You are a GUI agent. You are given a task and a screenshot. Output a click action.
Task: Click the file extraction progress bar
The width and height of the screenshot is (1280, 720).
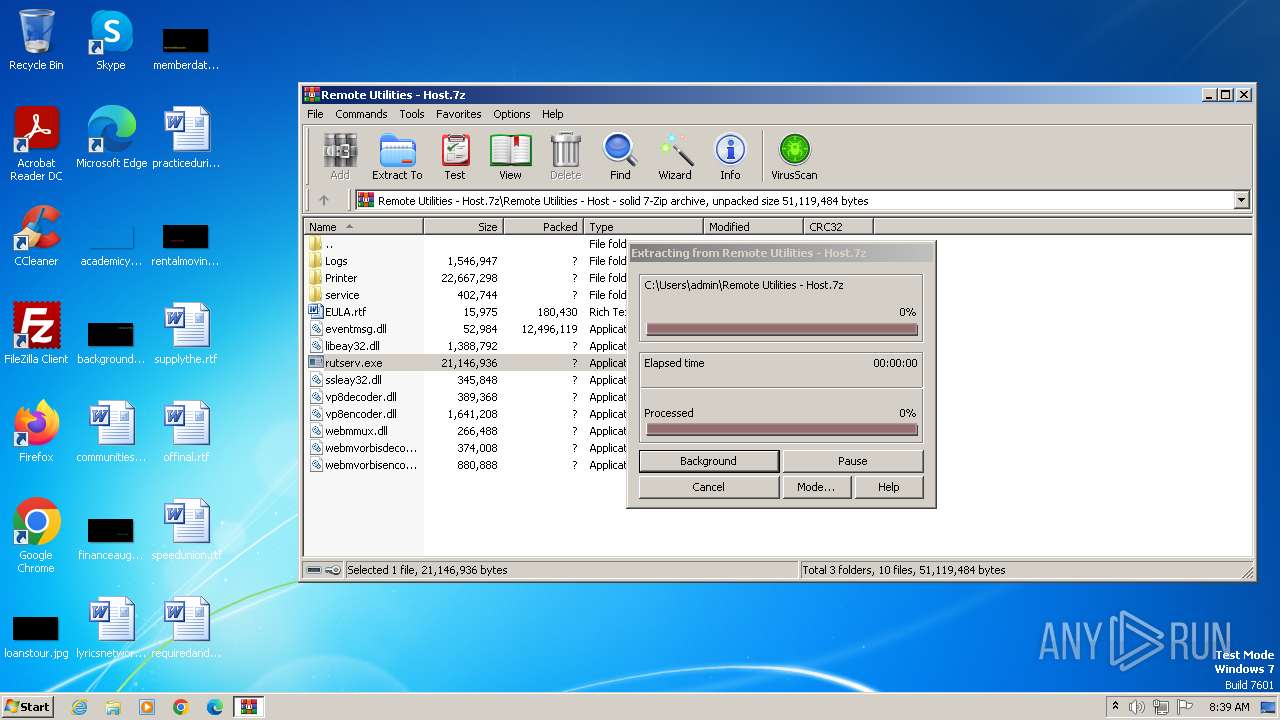click(x=781, y=329)
